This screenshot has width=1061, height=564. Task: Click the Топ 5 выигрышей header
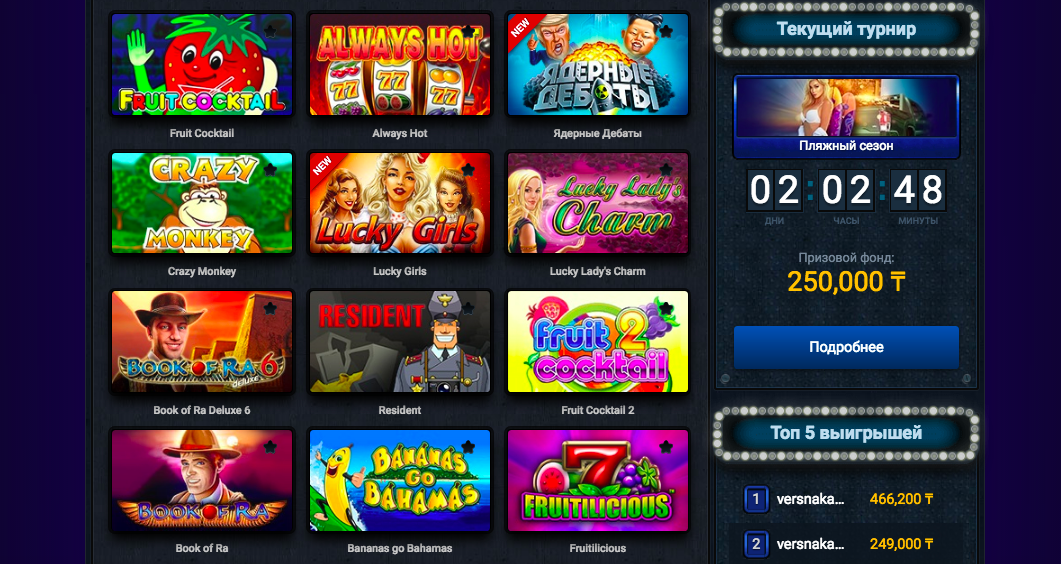tap(846, 433)
